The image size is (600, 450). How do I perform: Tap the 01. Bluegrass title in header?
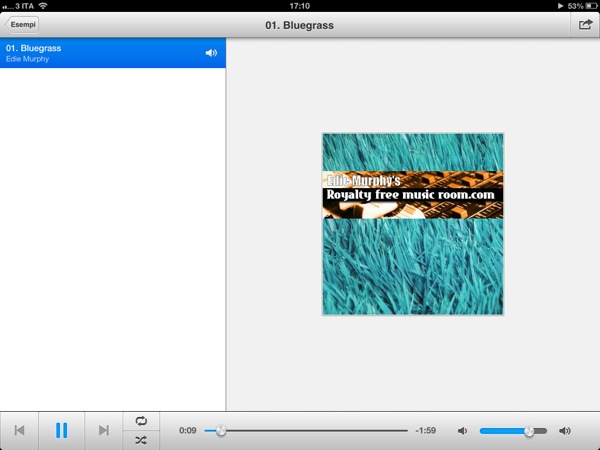pyautogui.click(x=300, y=25)
